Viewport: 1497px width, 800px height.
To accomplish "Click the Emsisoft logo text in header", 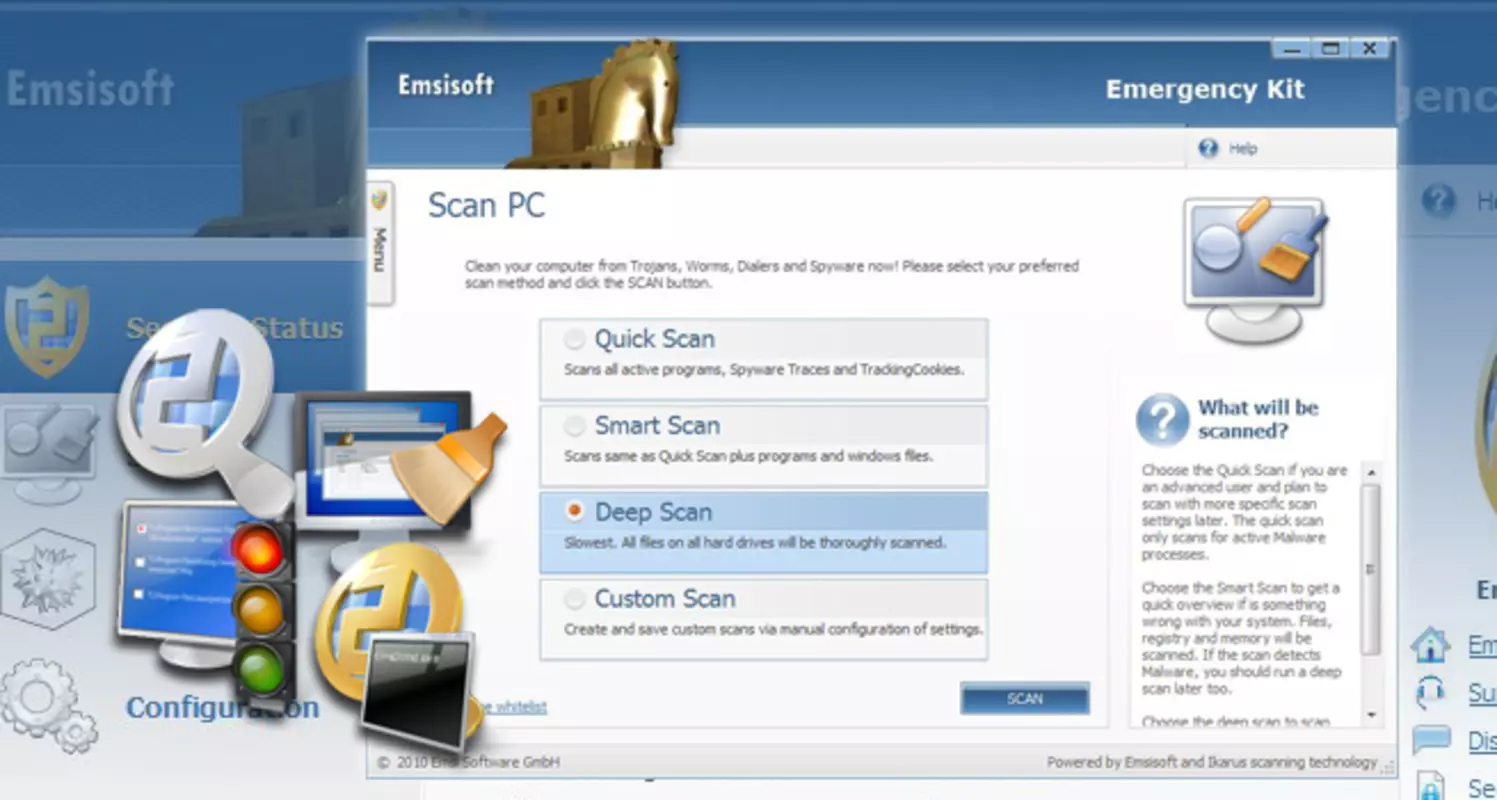I will click(446, 85).
